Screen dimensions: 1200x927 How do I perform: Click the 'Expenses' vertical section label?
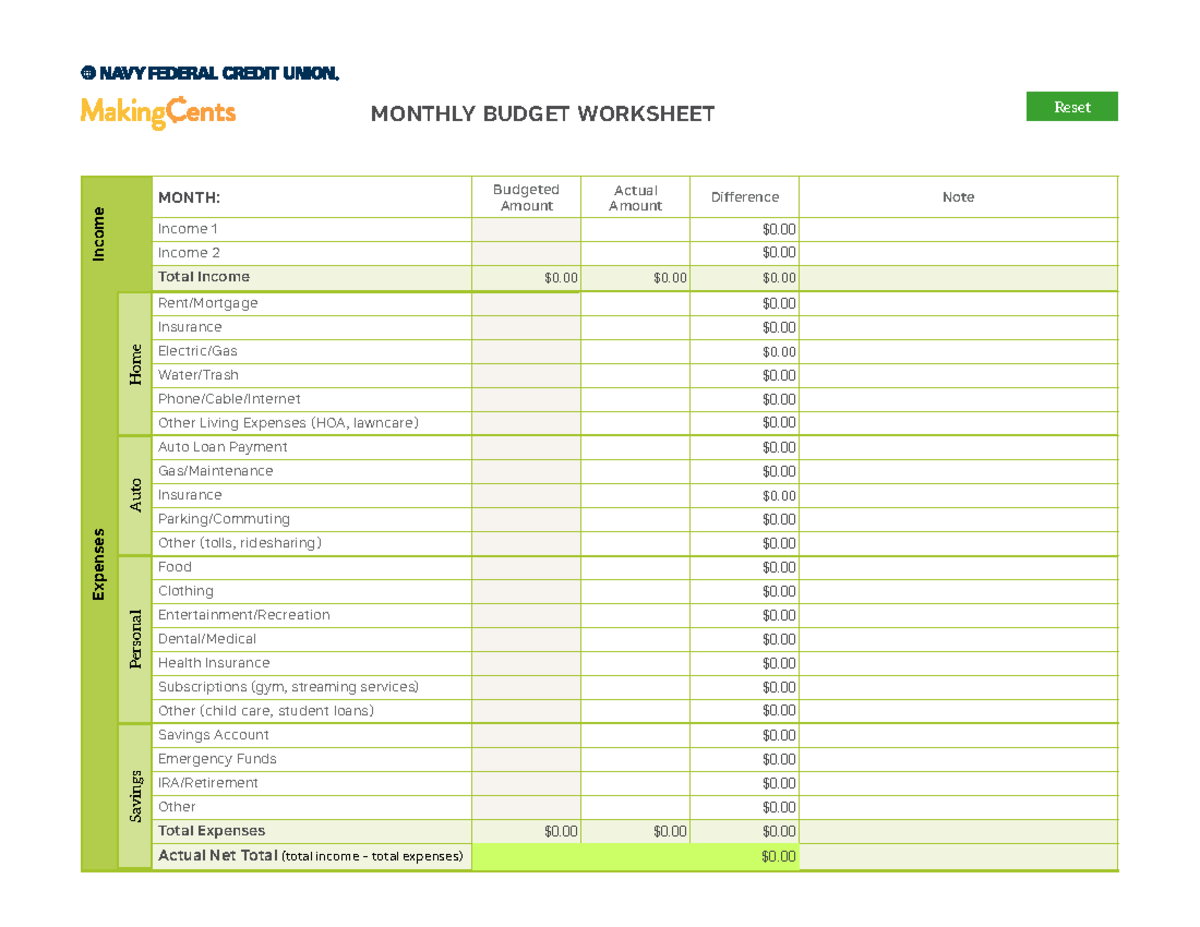tap(98, 565)
